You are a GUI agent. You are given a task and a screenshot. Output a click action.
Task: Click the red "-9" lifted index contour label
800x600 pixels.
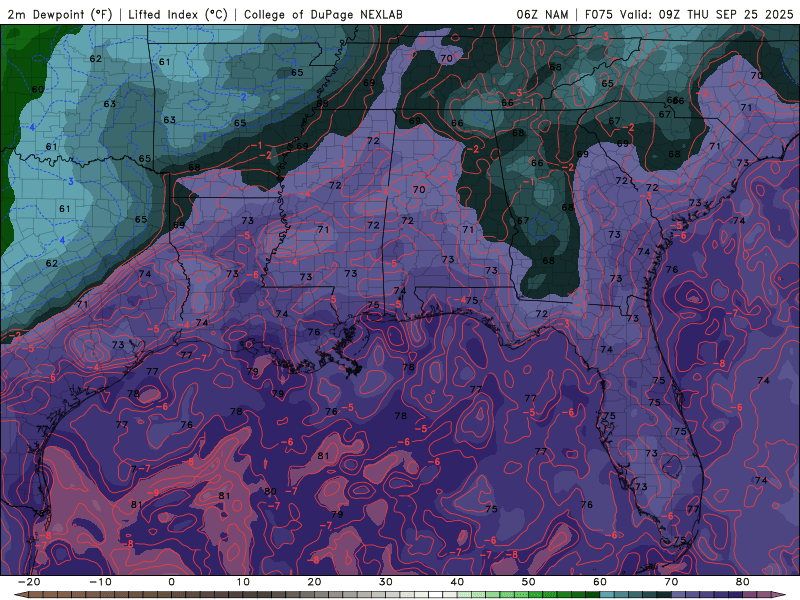[153, 493]
